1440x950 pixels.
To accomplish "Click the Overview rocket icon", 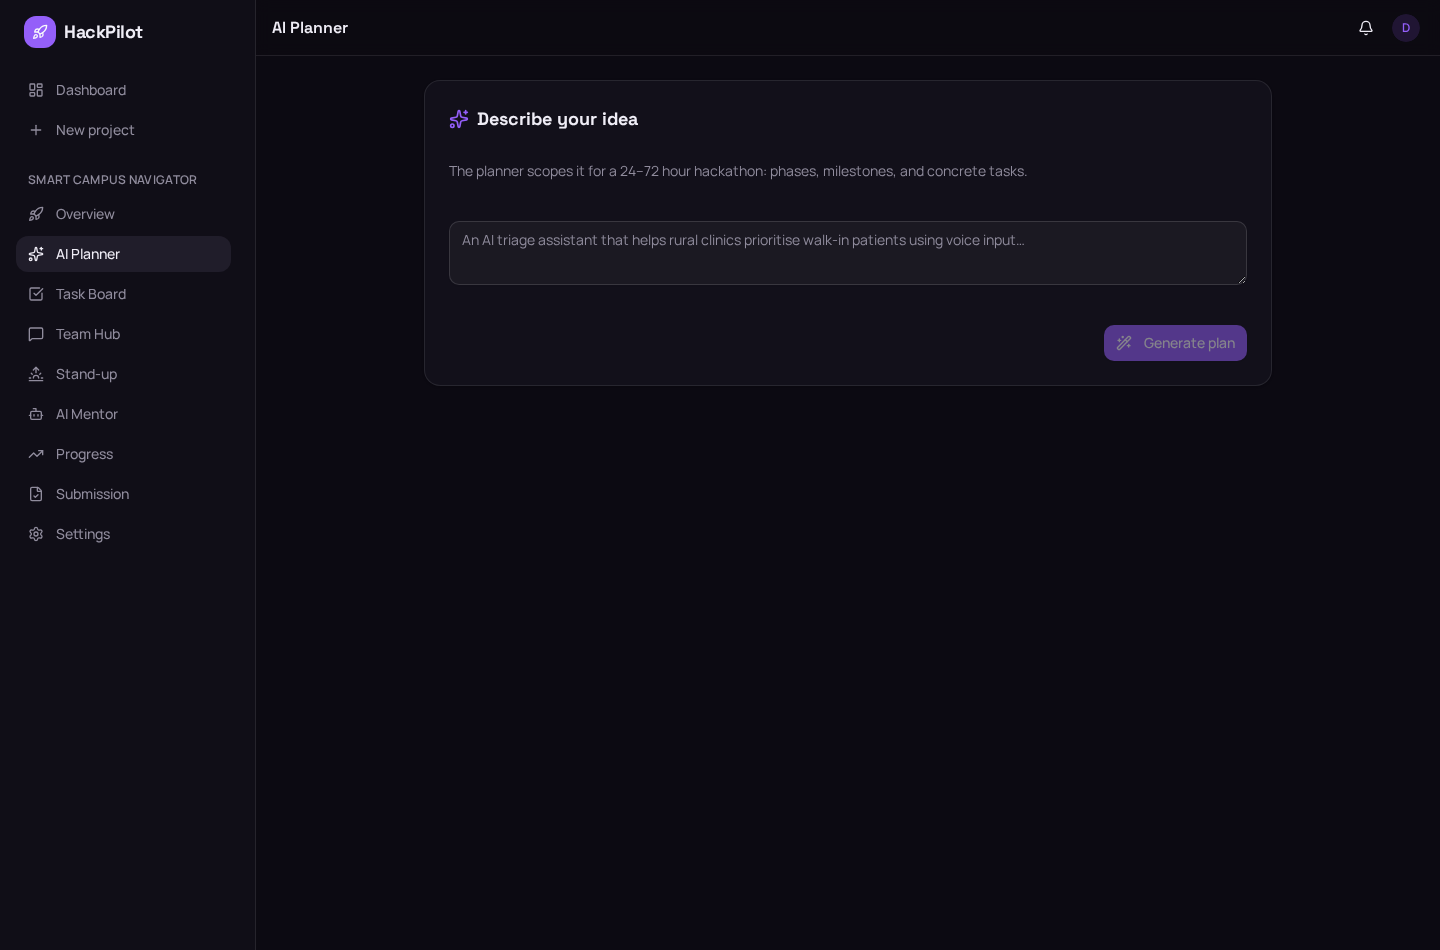I will click(x=36, y=214).
